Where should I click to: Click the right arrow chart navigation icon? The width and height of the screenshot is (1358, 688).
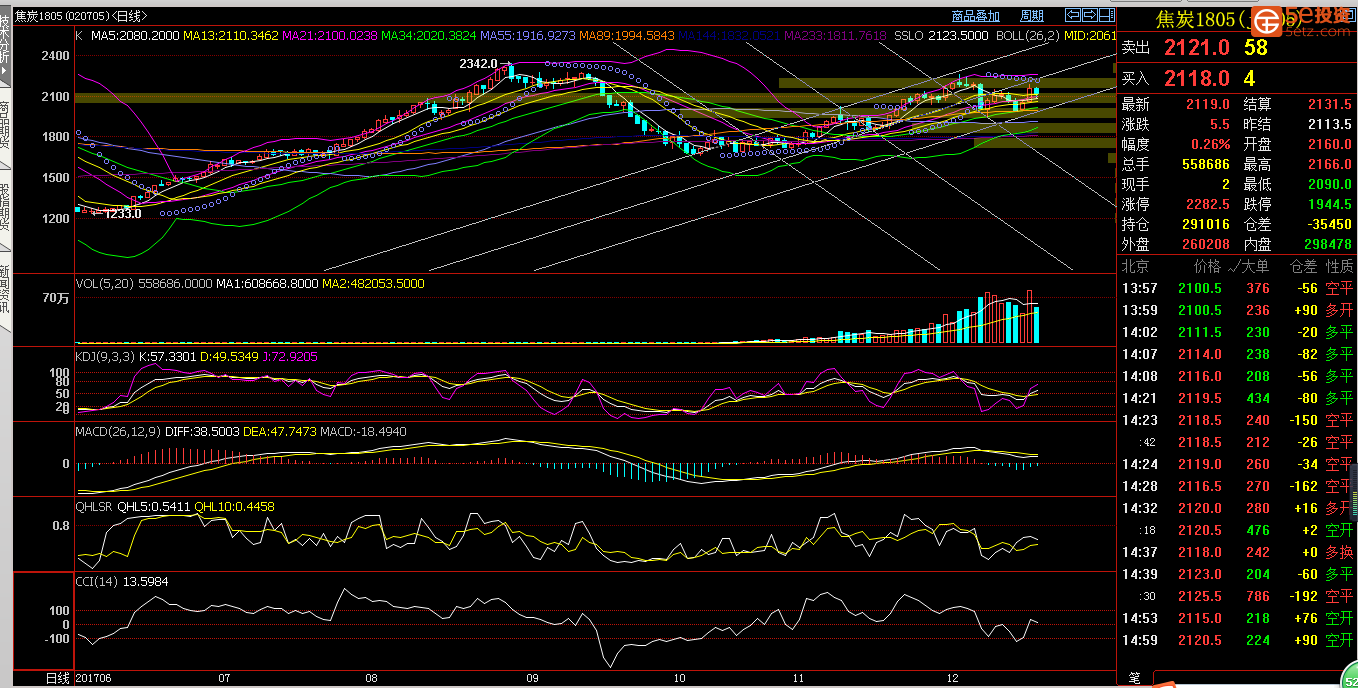click(x=1089, y=15)
